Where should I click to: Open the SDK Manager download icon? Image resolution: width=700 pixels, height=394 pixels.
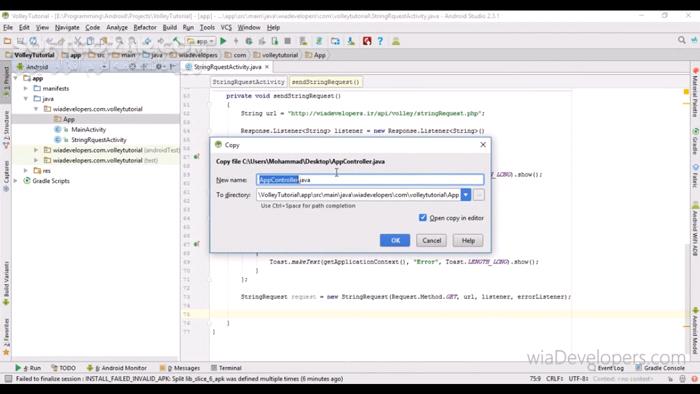point(351,41)
